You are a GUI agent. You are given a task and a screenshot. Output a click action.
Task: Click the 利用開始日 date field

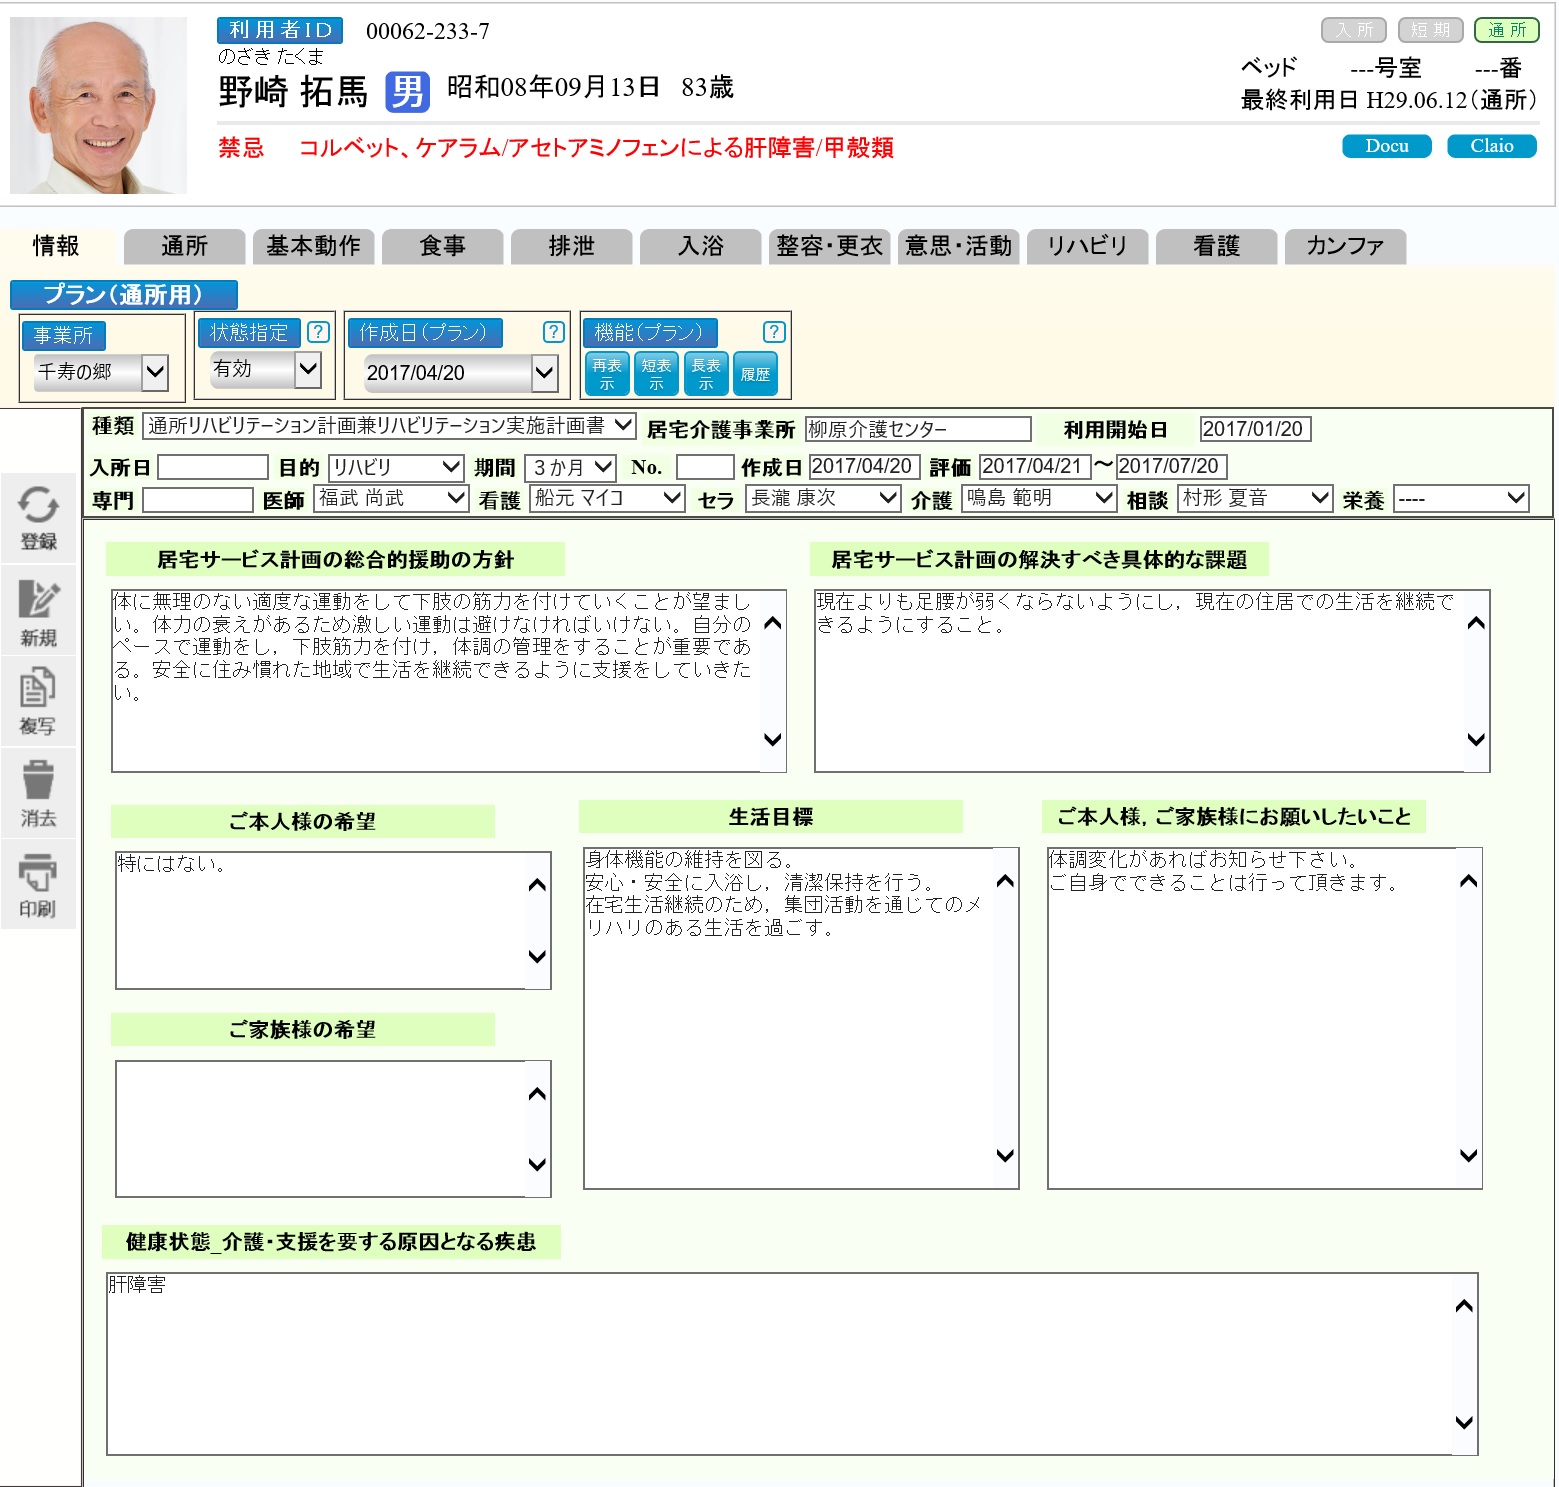pos(1254,429)
